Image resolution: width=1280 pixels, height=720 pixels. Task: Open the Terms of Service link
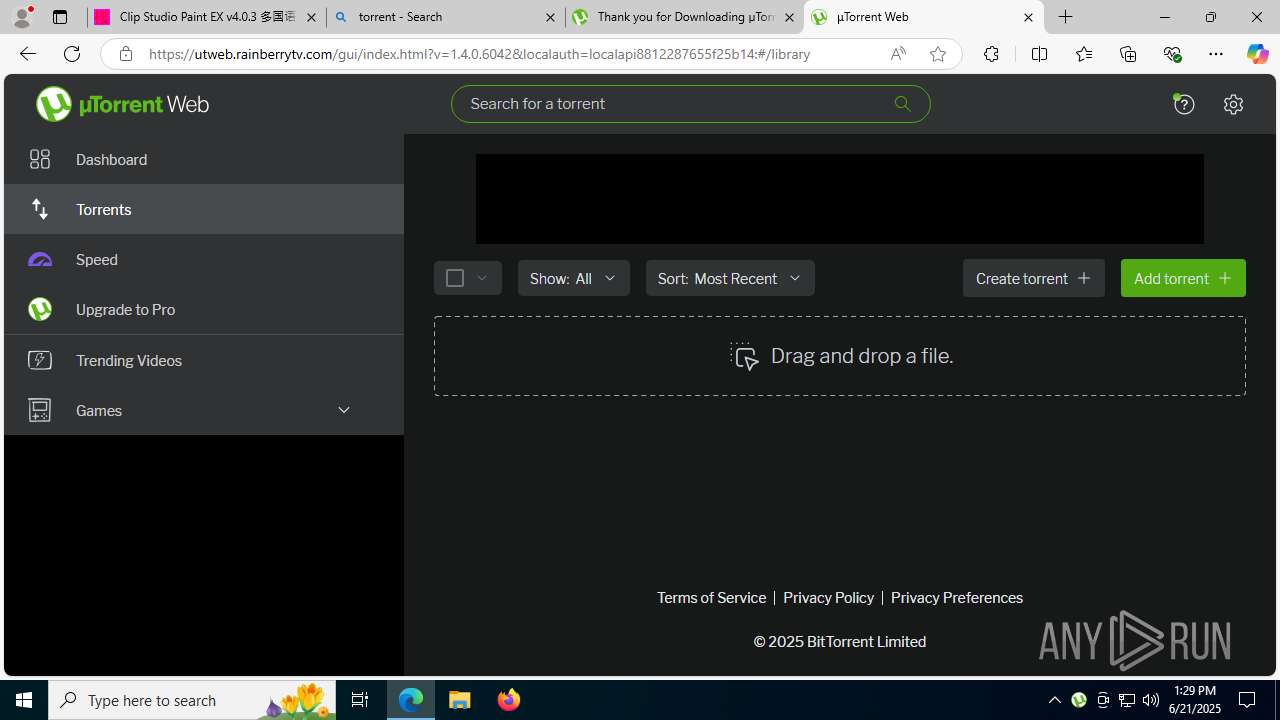pyautogui.click(x=711, y=597)
